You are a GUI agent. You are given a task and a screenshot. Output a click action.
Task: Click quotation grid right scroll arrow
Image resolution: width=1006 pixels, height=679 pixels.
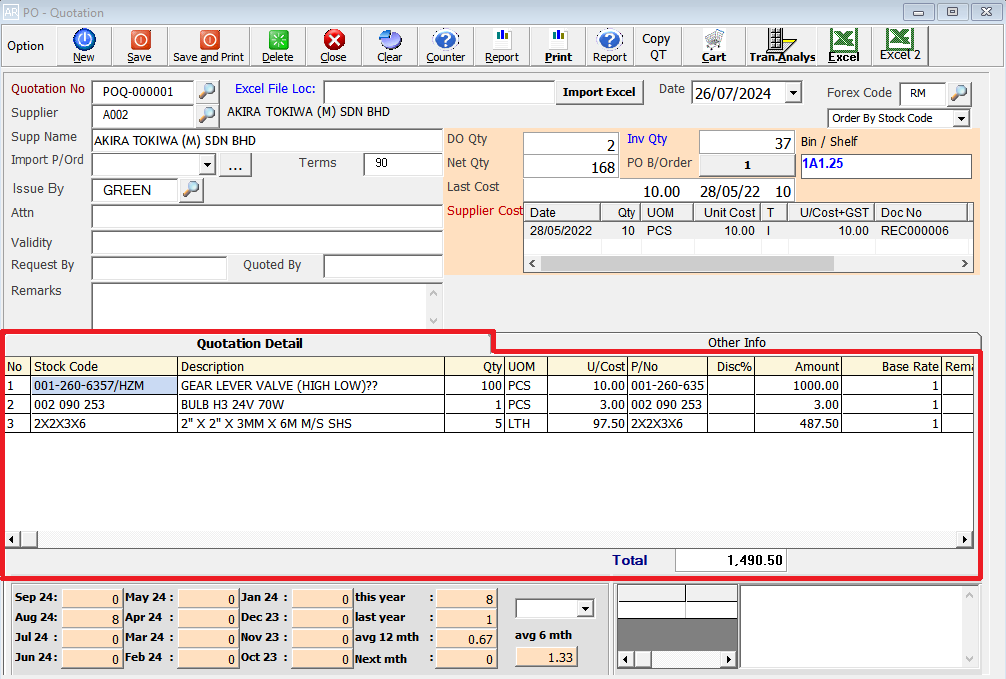click(x=964, y=539)
